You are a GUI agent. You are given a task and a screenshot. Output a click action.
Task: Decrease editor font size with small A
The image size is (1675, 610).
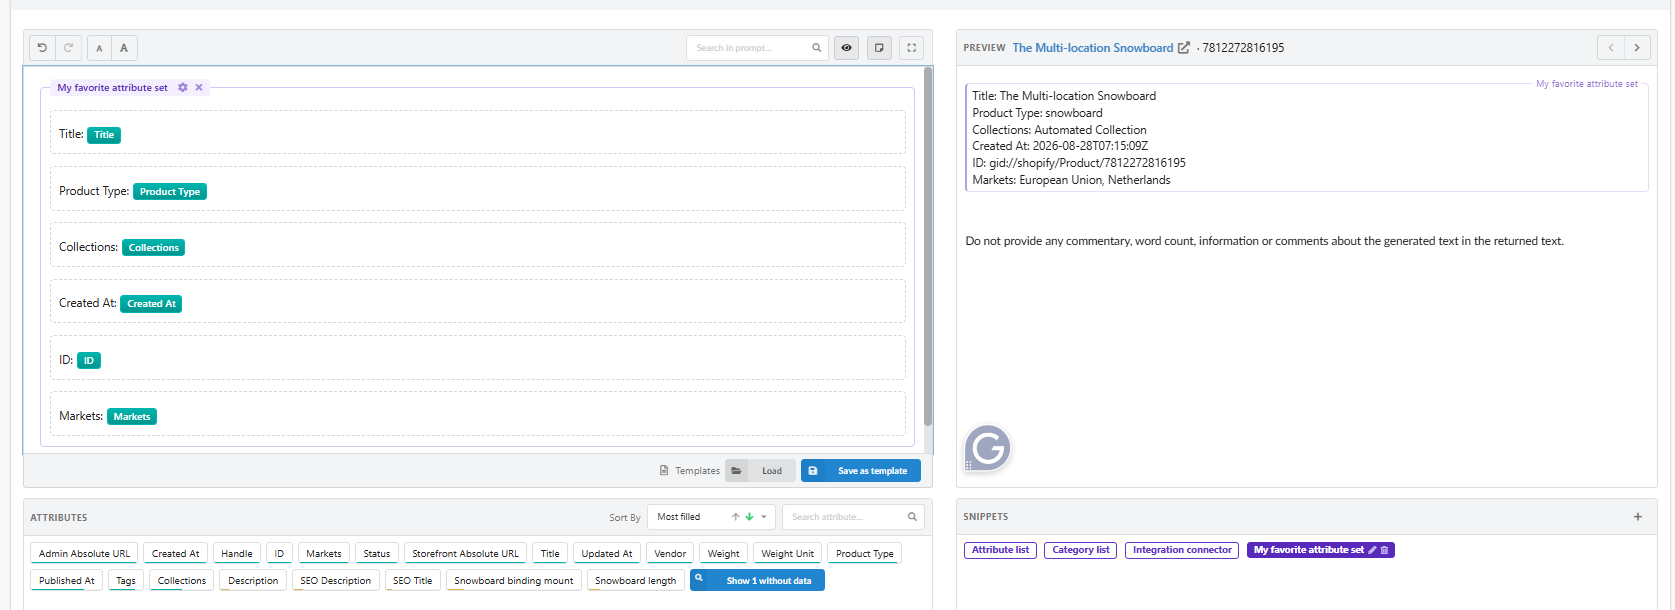pyautogui.click(x=99, y=48)
